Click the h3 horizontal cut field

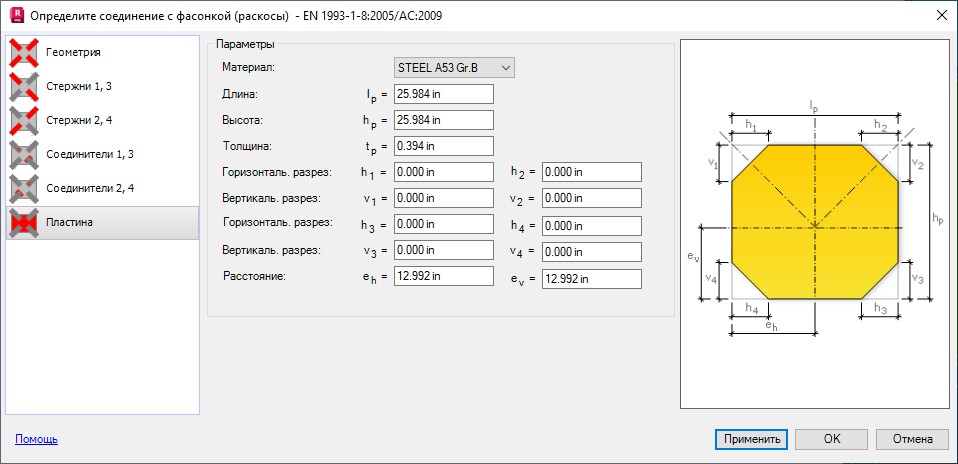(x=444, y=224)
